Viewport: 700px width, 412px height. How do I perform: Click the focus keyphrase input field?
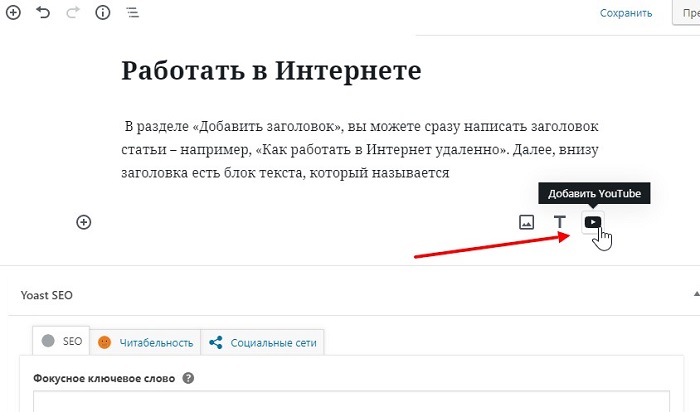point(351,402)
